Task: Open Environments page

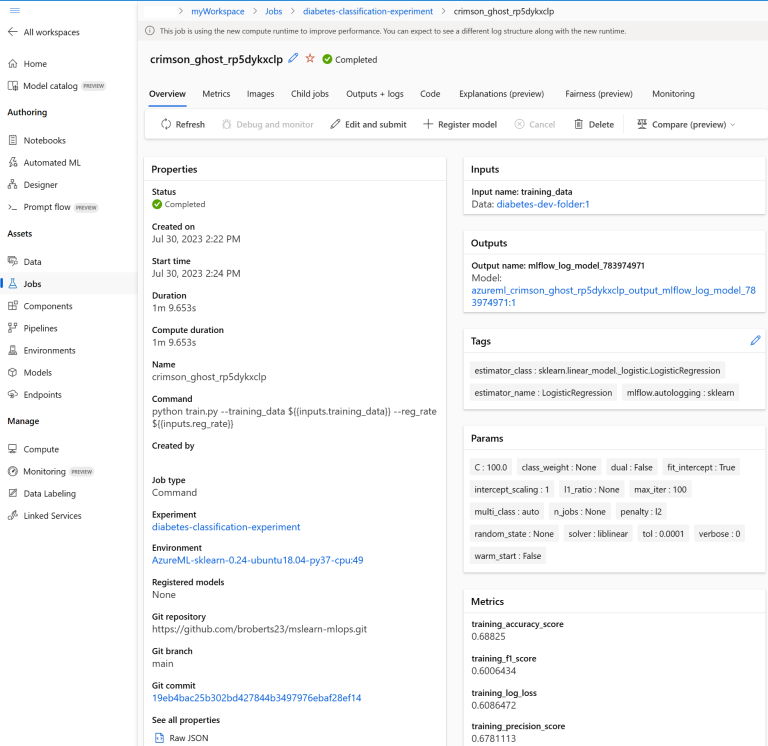Action: click(x=42, y=350)
